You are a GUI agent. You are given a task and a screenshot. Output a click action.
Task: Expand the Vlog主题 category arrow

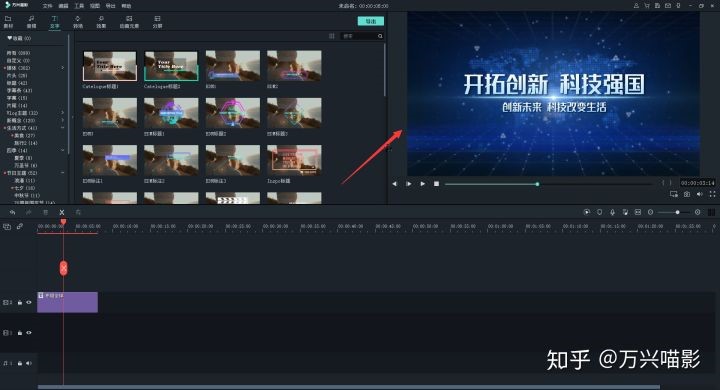point(62,113)
